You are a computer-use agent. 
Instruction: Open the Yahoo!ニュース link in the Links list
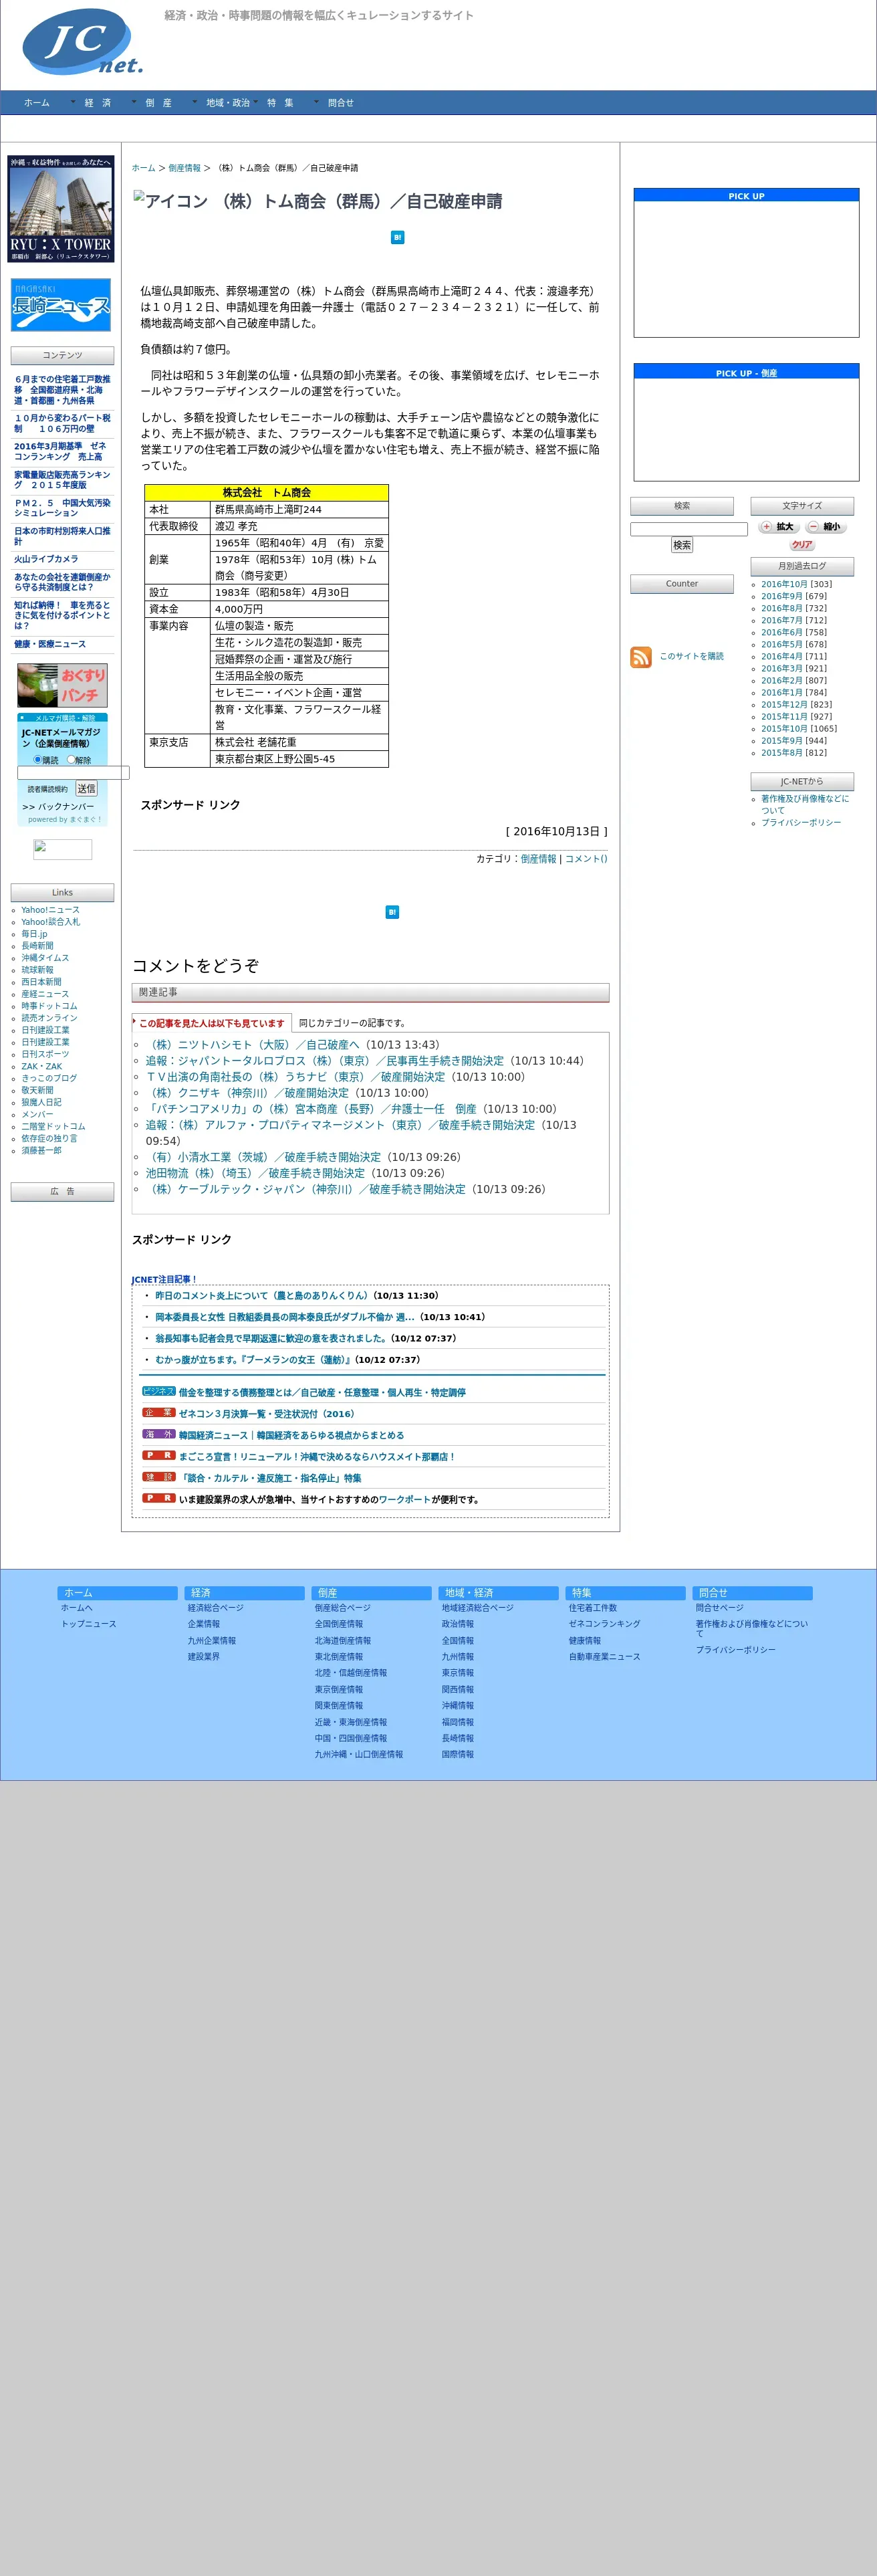pyautogui.click(x=51, y=910)
